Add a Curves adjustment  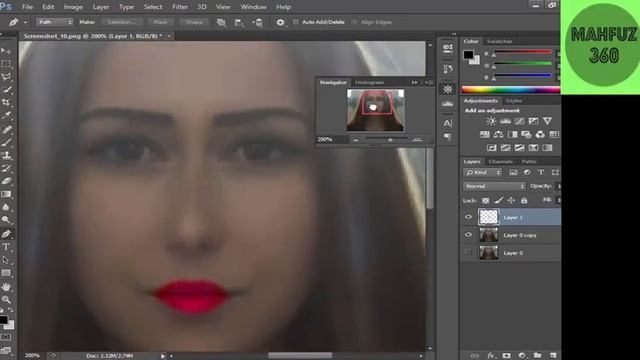(x=519, y=121)
